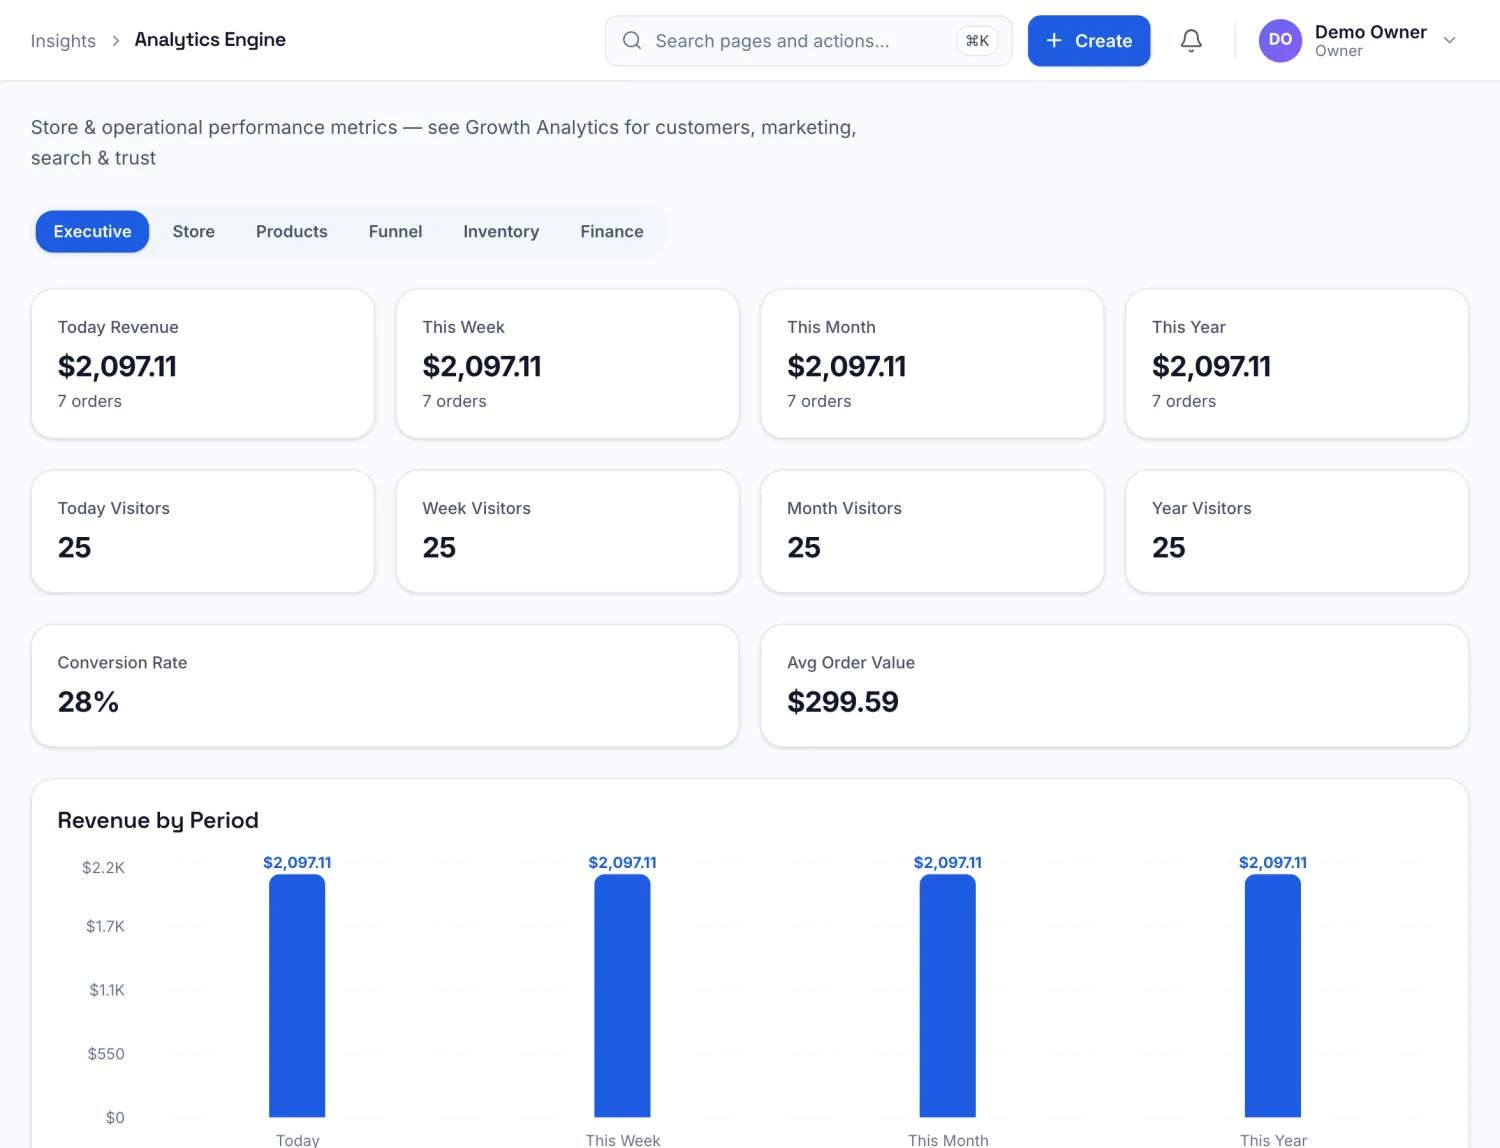Select the Month Visitors card
Image resolution: width=1500 pixels, height=1148 pixels.
coord(932,532)
